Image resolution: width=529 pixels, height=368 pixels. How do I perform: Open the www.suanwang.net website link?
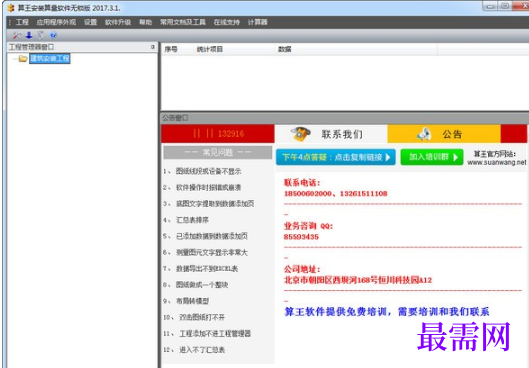pos(497,162)
